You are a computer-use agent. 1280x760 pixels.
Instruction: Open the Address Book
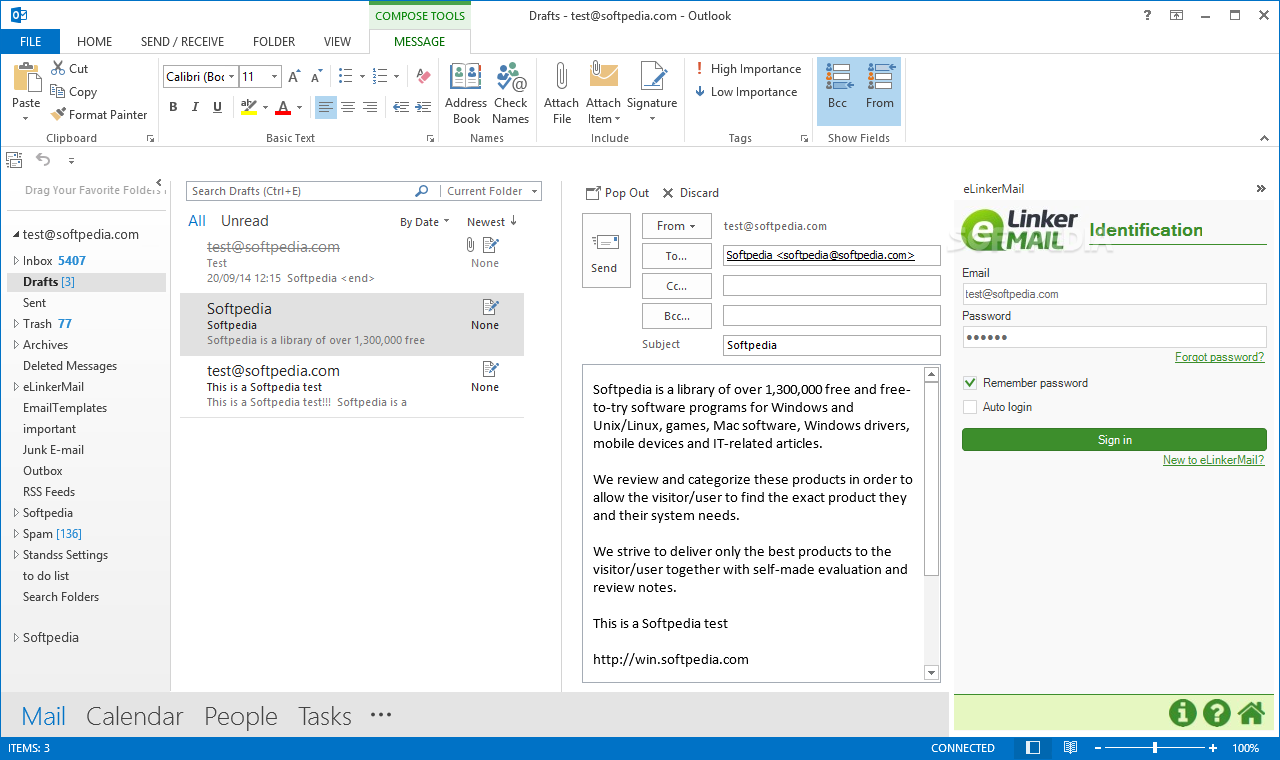[x=466, y=93]
